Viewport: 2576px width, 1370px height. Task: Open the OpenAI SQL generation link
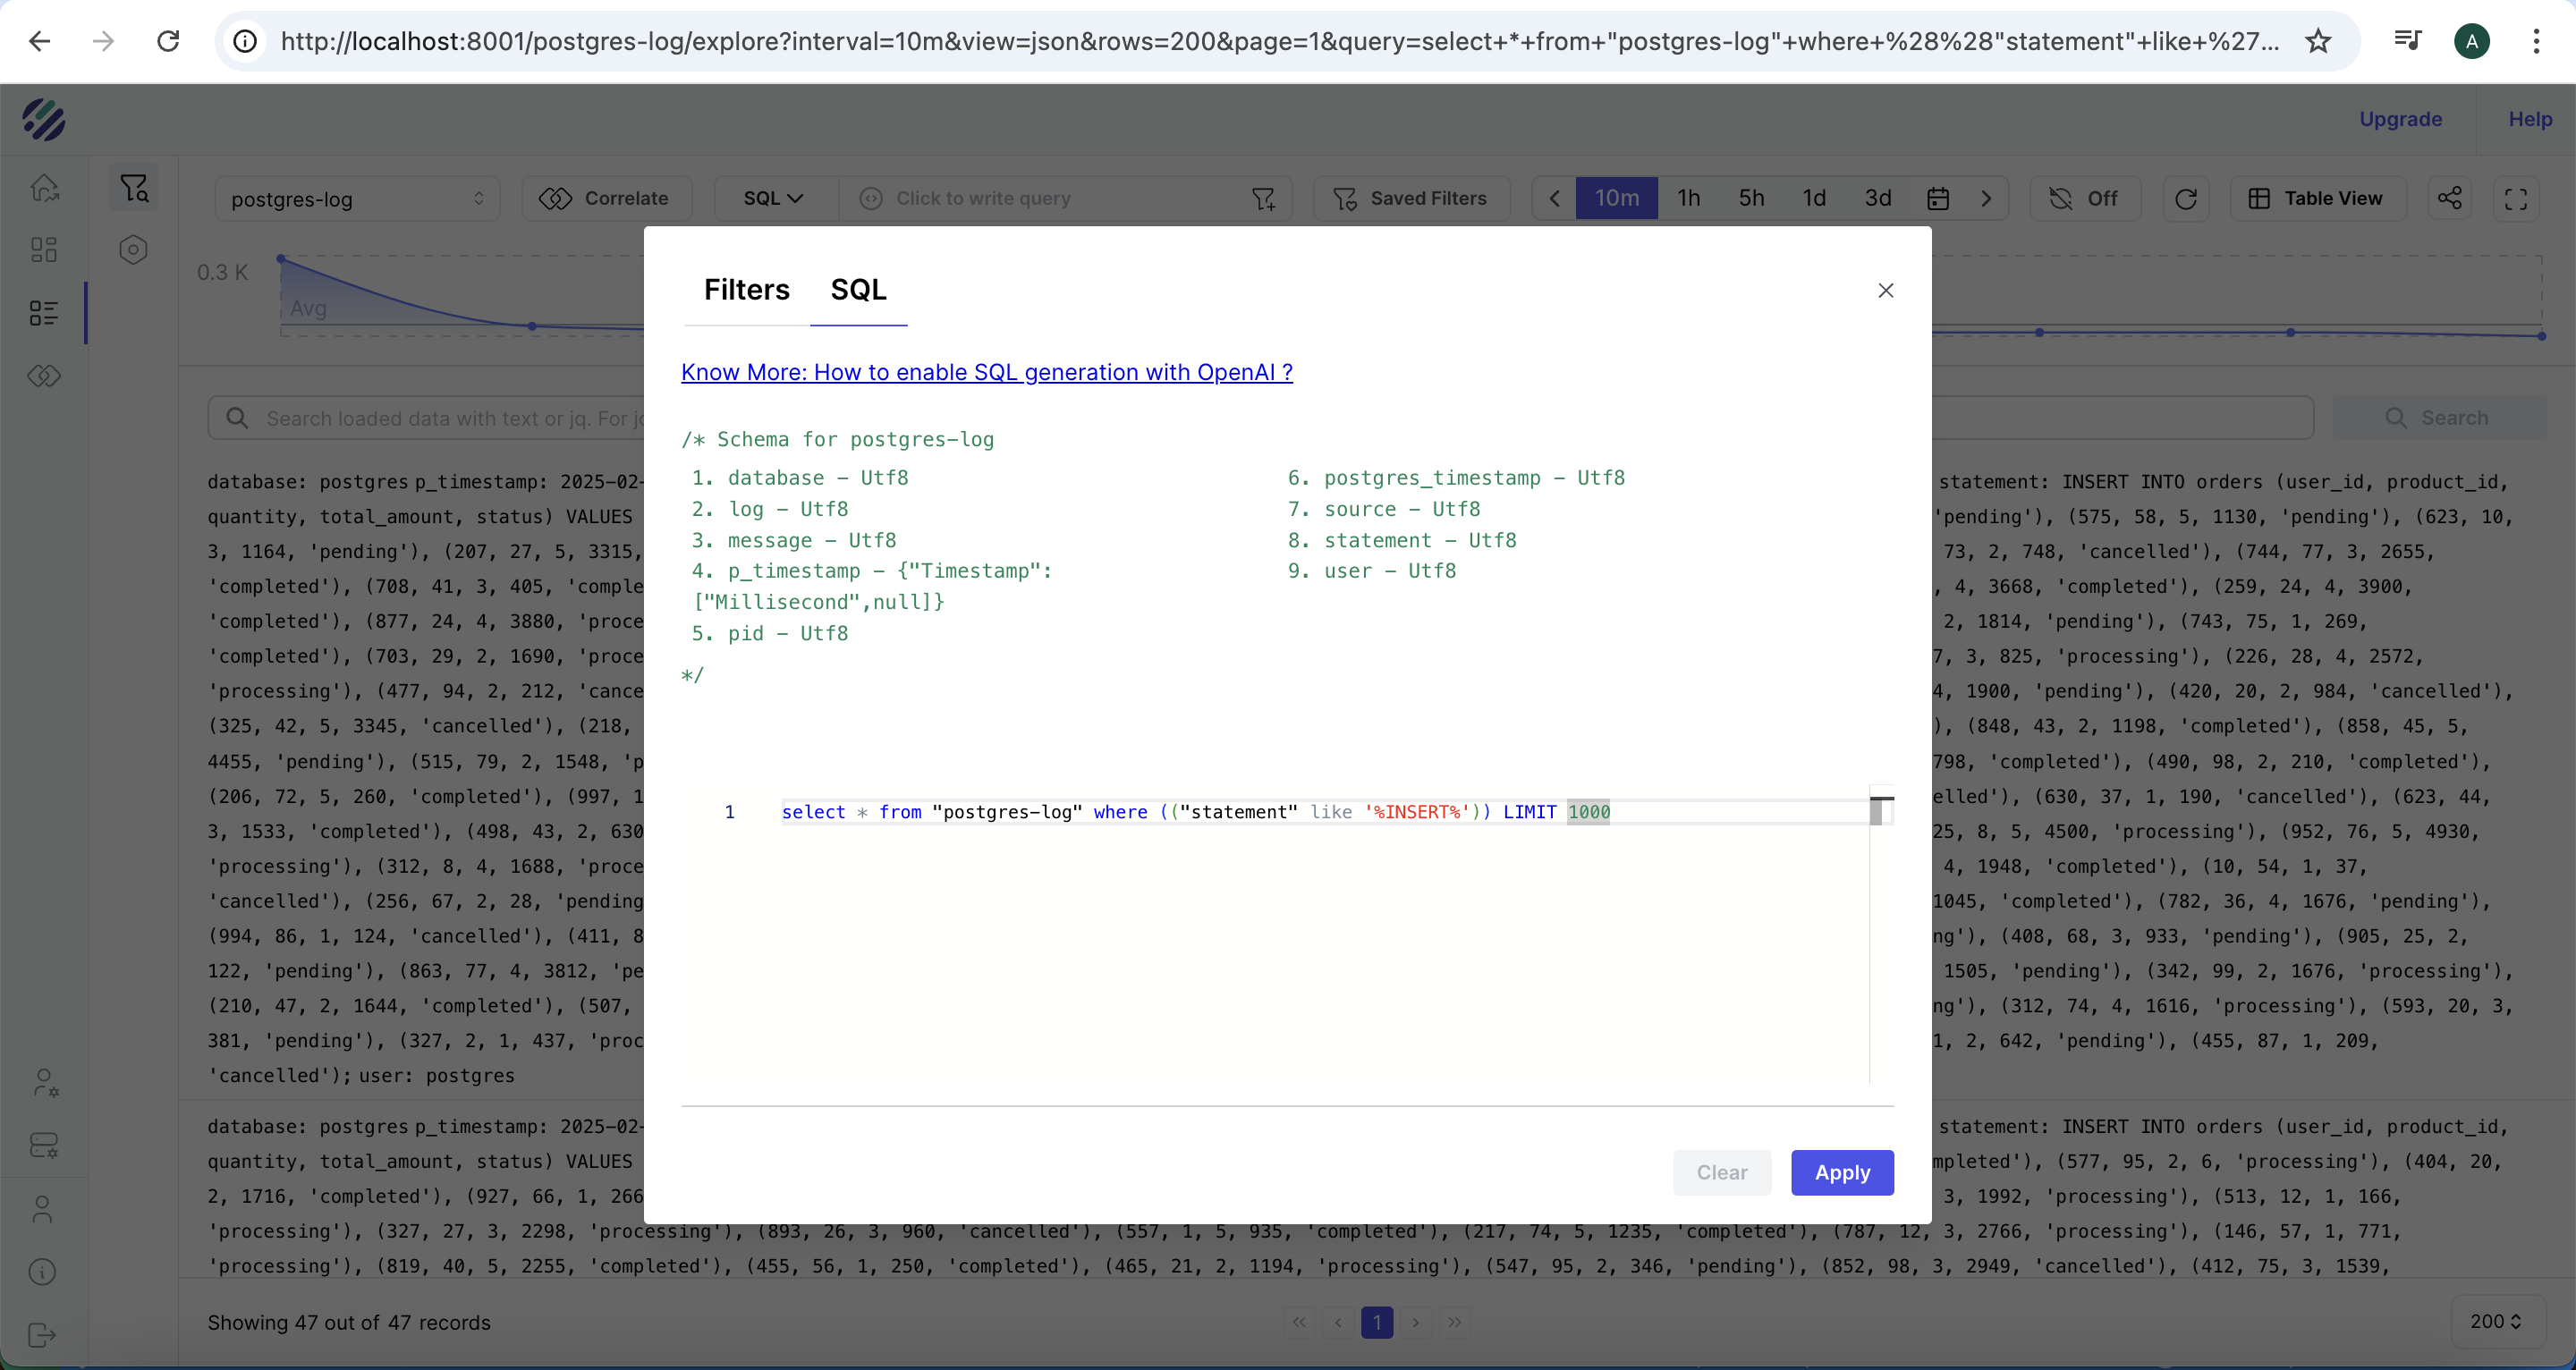pyautogui.click(x=986, y=372)
